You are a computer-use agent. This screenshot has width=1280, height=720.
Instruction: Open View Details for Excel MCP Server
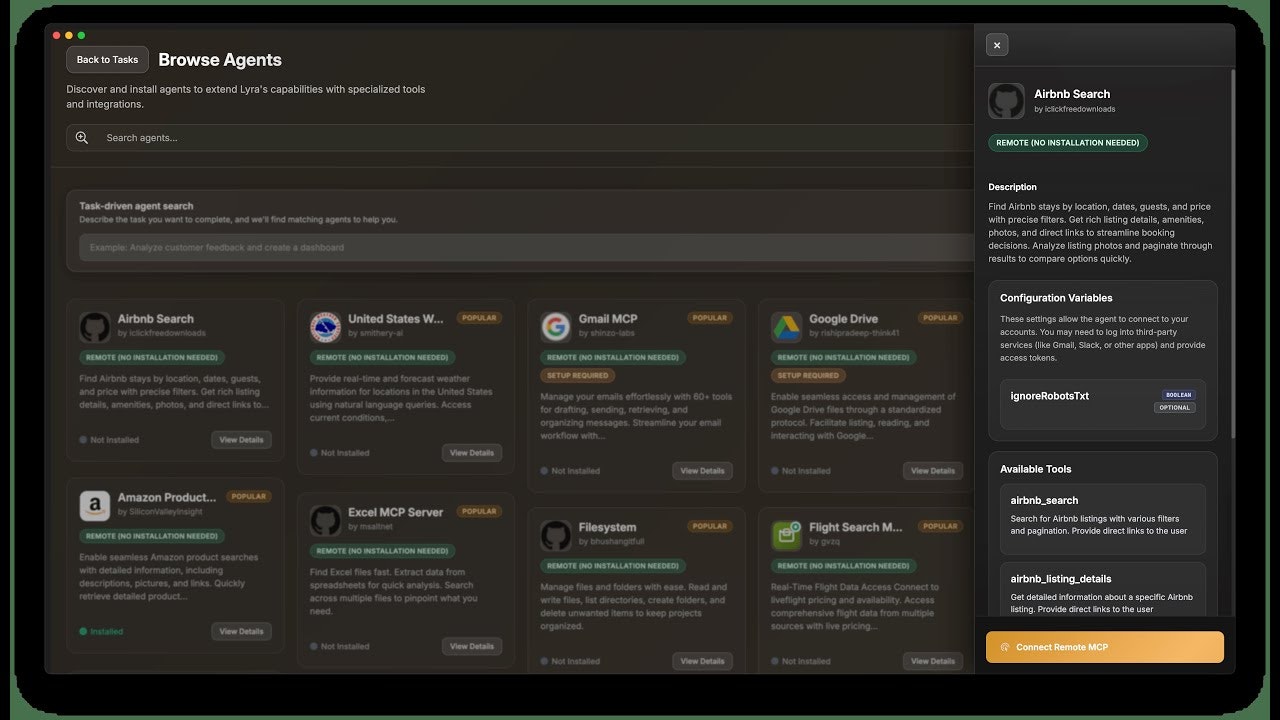pyautogui.click(x=472, y=646)
